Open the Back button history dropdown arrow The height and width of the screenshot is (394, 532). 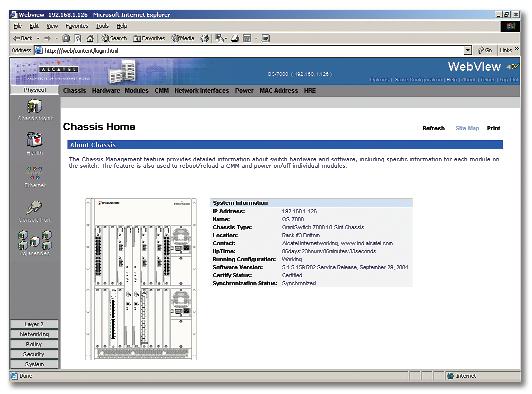pos(38,39)
